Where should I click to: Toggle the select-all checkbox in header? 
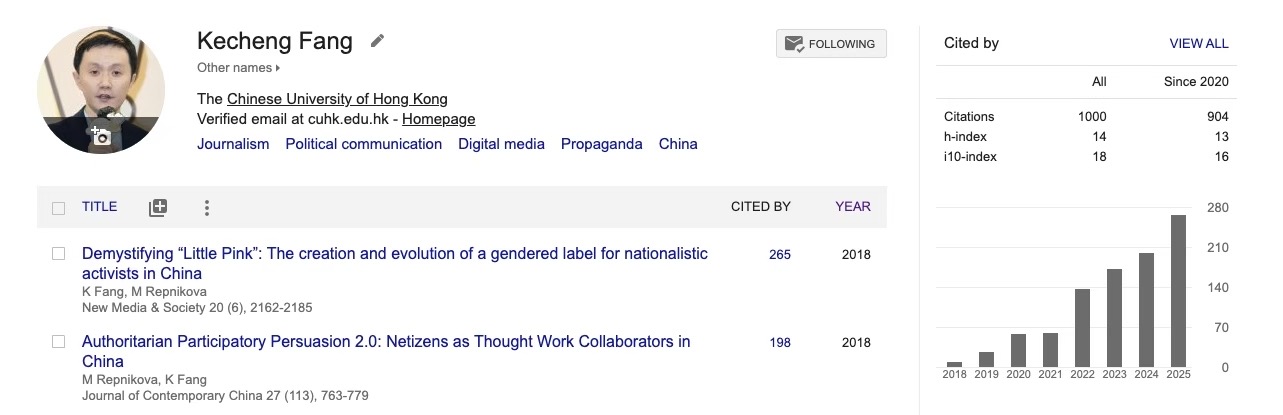point(58,208)
